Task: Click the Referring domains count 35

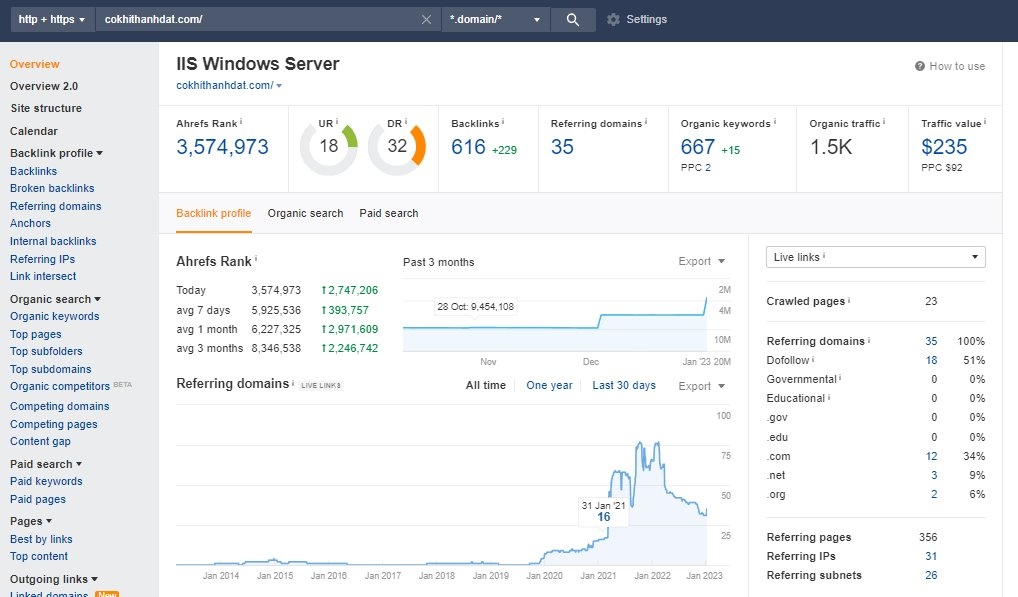Action: tap(562, 147)
